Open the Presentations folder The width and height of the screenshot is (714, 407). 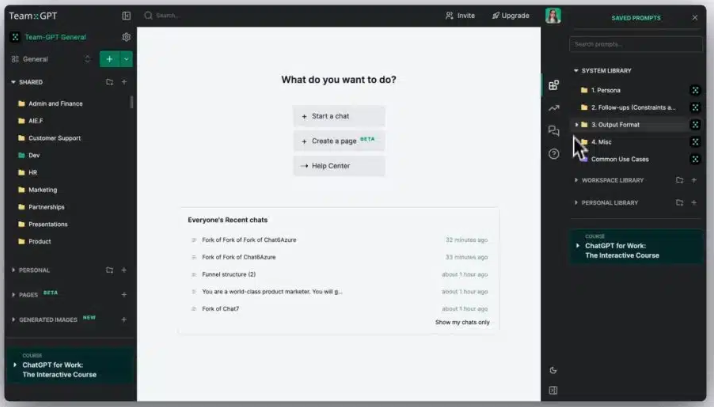point(42,224)
